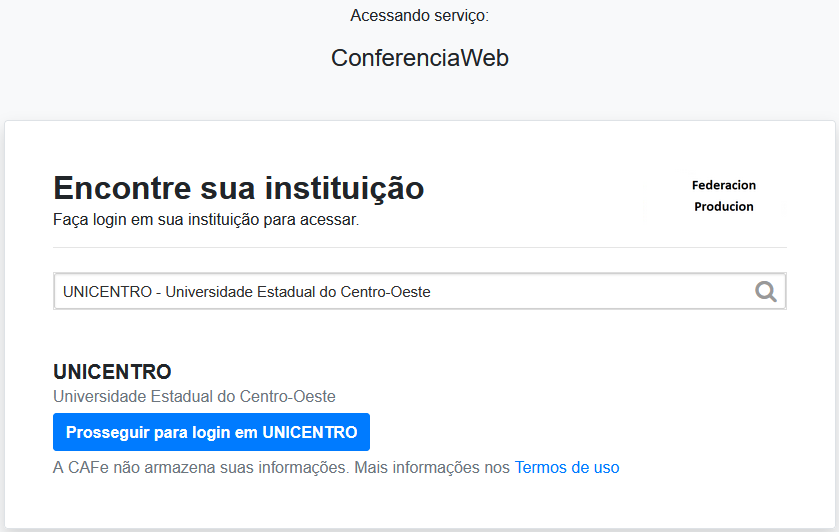Viewport: 839px width, 532px height.
Task: Open the Termos de uso link
Action: coord(567,467)
